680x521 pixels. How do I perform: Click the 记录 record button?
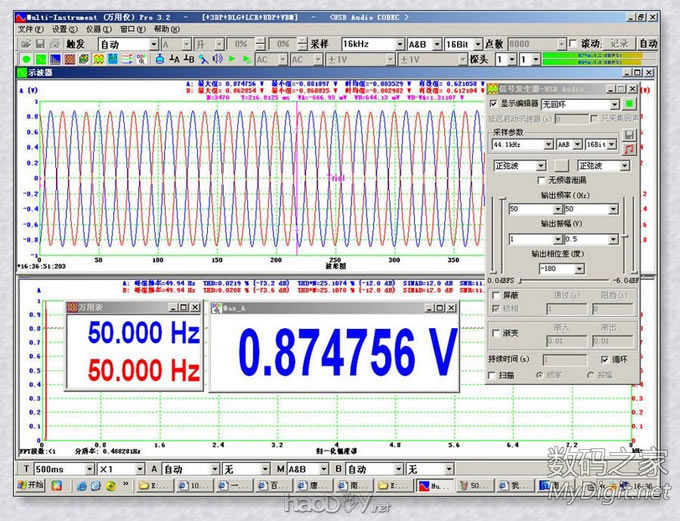[x=619, y=44]
